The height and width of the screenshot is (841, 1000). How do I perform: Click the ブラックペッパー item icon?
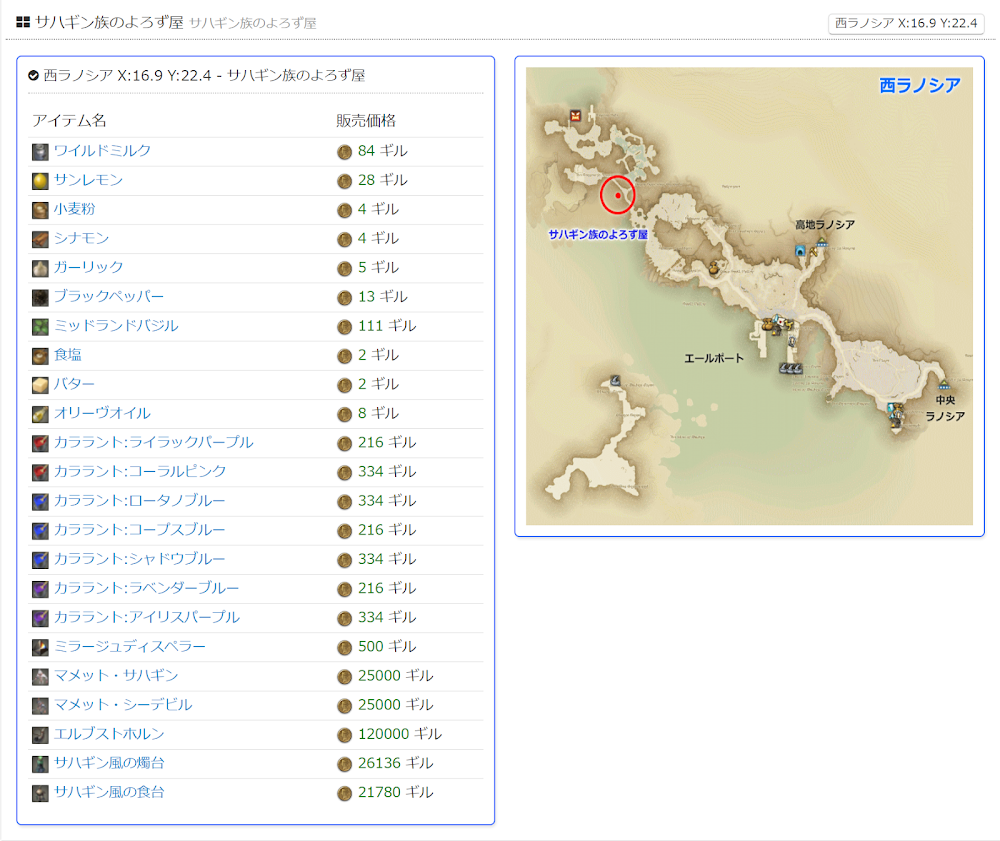40,298
